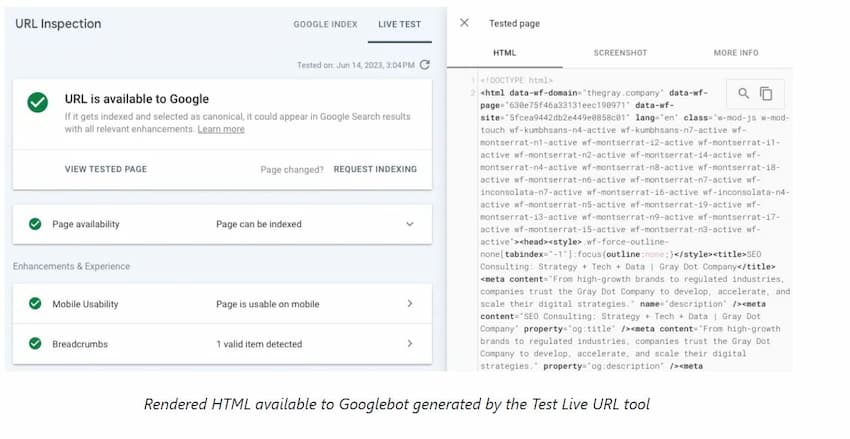The width and height of the screenshot is (850, 439).
Task: Click the Breadcrumbs green check icon
Action: [35, 344]
